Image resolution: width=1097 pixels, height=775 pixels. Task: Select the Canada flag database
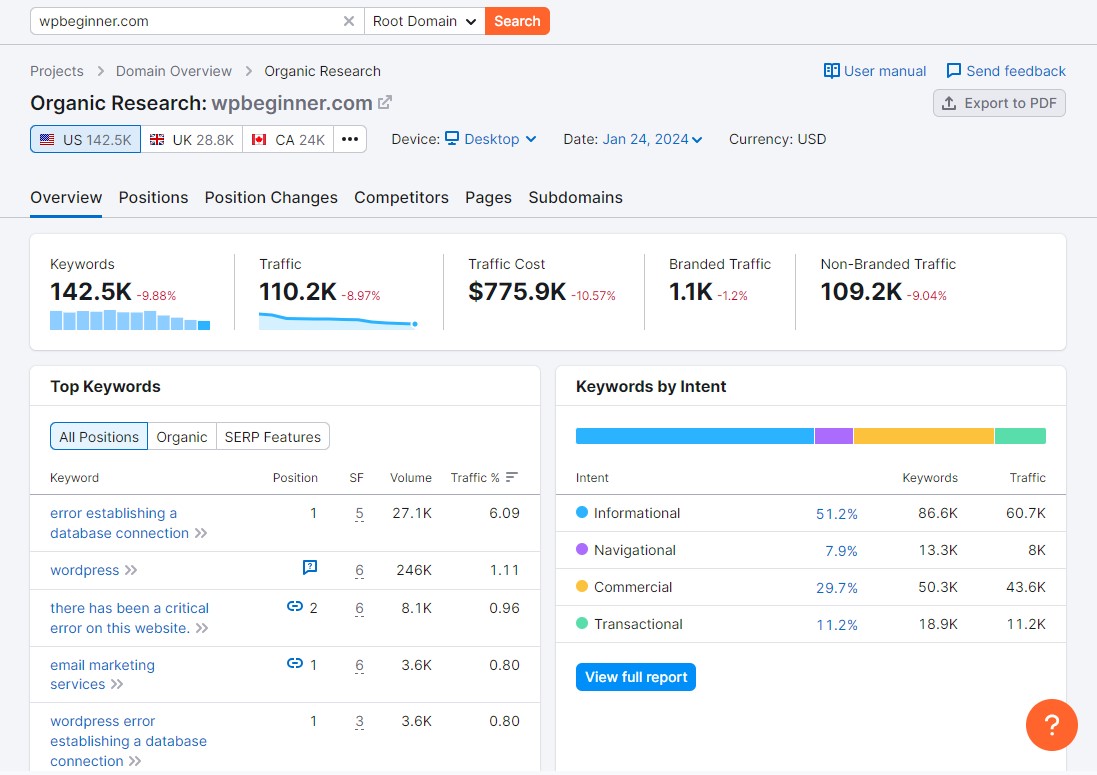(x=288, y=139)
